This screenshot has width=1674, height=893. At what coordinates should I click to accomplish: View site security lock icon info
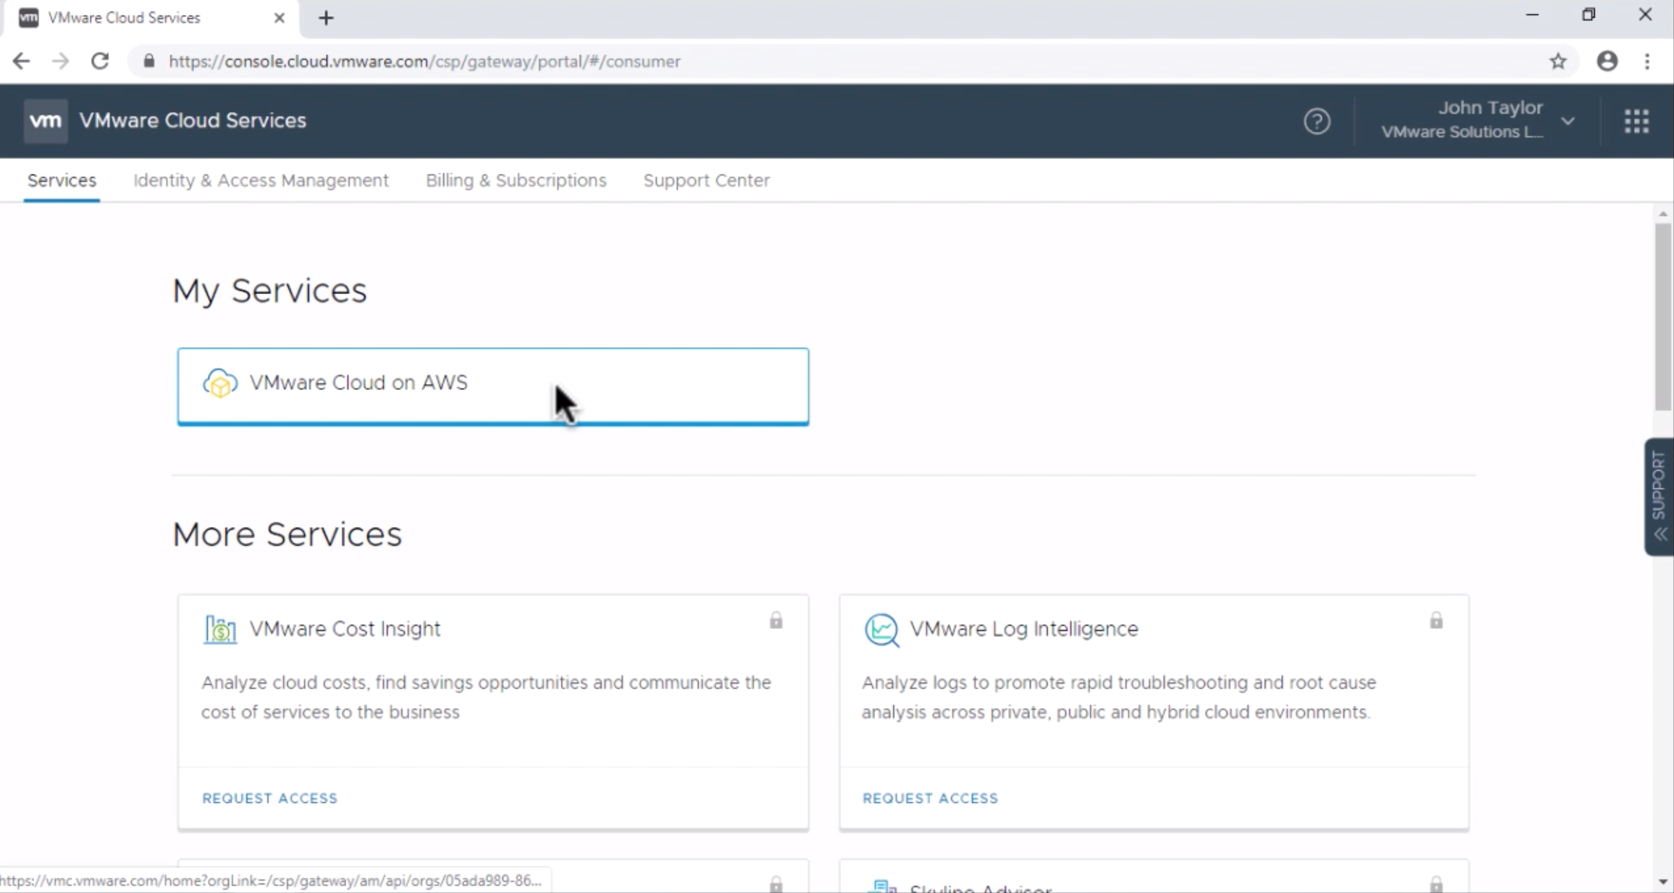click(x=149, y=61)
